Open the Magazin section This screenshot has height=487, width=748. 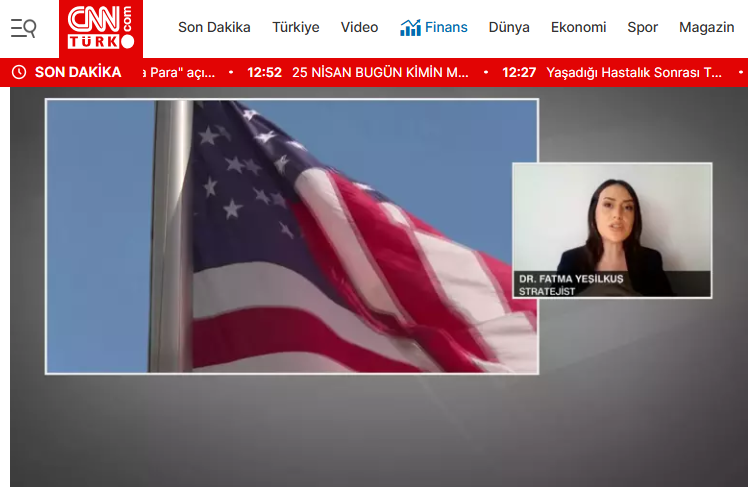pyautogui.click(x=706, y=28)
